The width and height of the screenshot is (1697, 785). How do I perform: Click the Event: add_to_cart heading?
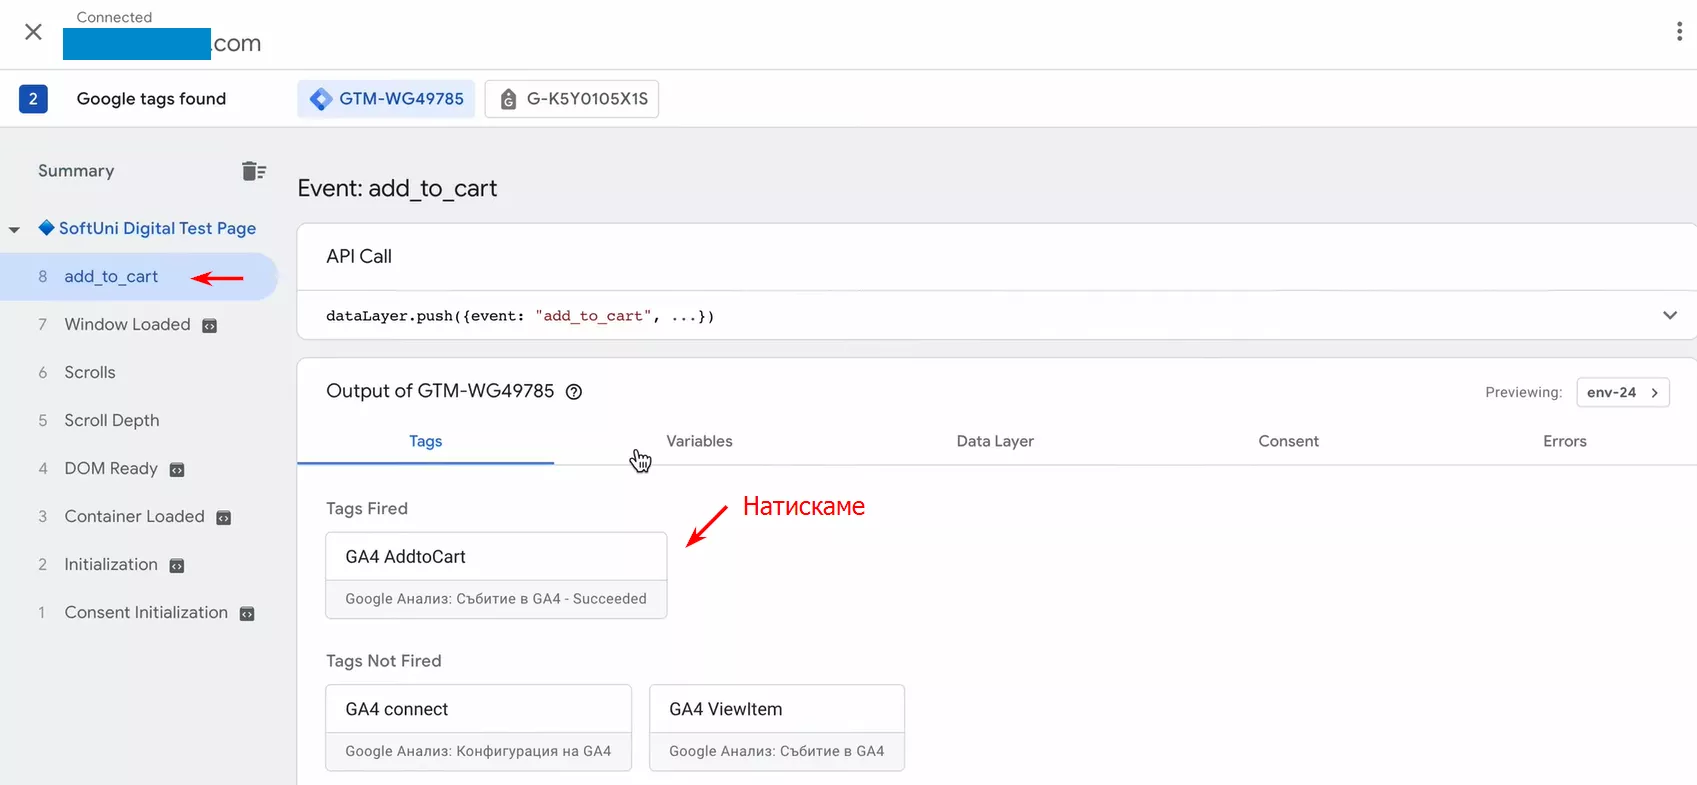[397, 188]
